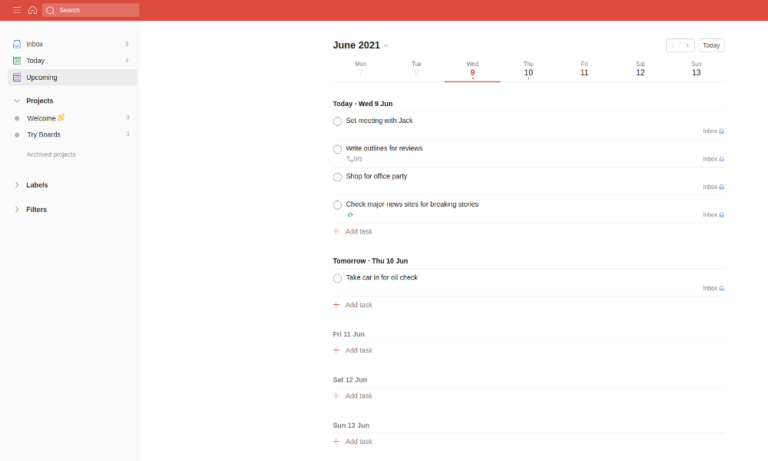768x461 pixels.
Task: Jump to Today button
Action: 711,45
